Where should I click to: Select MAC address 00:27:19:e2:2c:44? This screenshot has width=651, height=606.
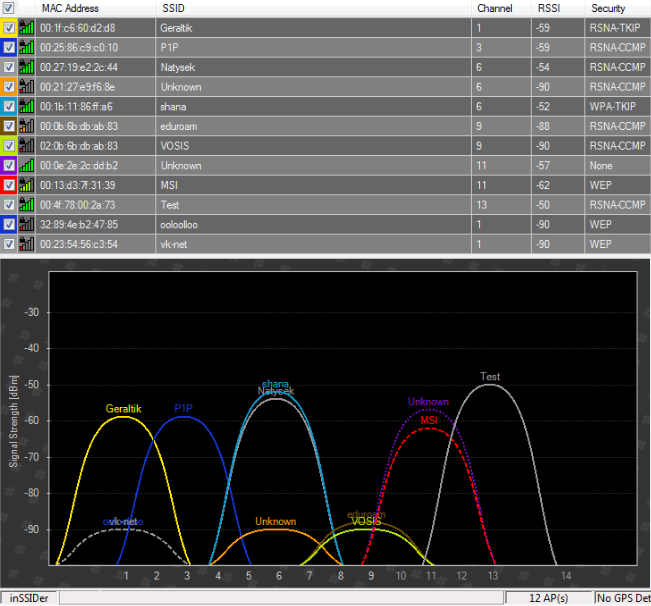pyautogui.click(x=79, y=67)
